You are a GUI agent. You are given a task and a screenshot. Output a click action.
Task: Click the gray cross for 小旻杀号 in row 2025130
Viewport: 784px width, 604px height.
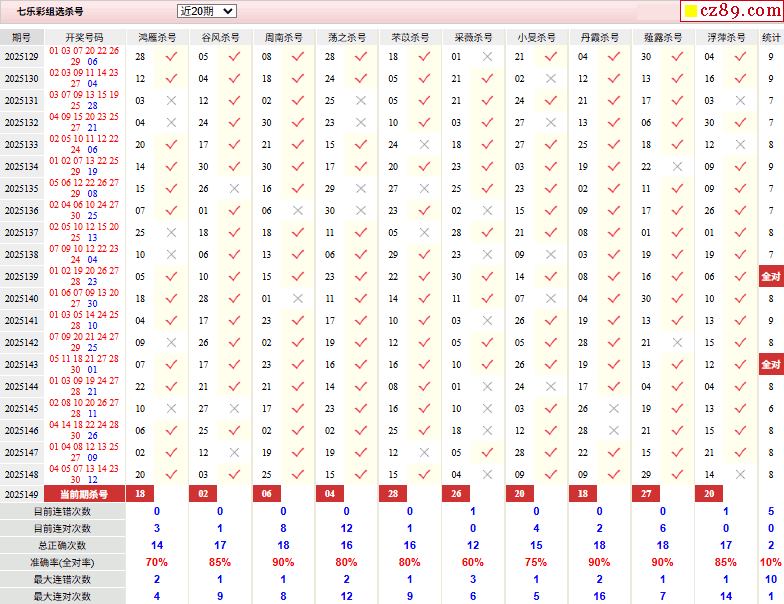[x=550, y=79]
